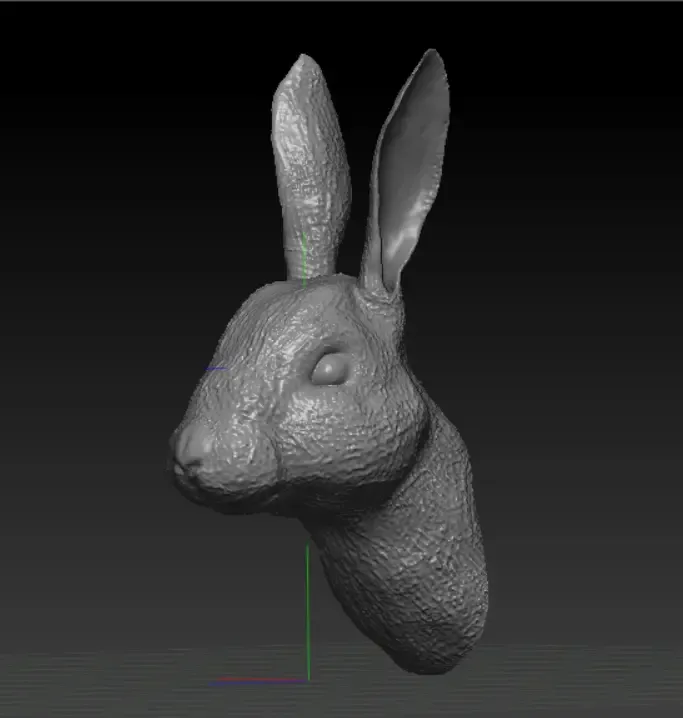Image resolution: width=683 pixels, height=718 pixels.
Task: Click the axis origin point on the floor
Action: pos(308,680)
